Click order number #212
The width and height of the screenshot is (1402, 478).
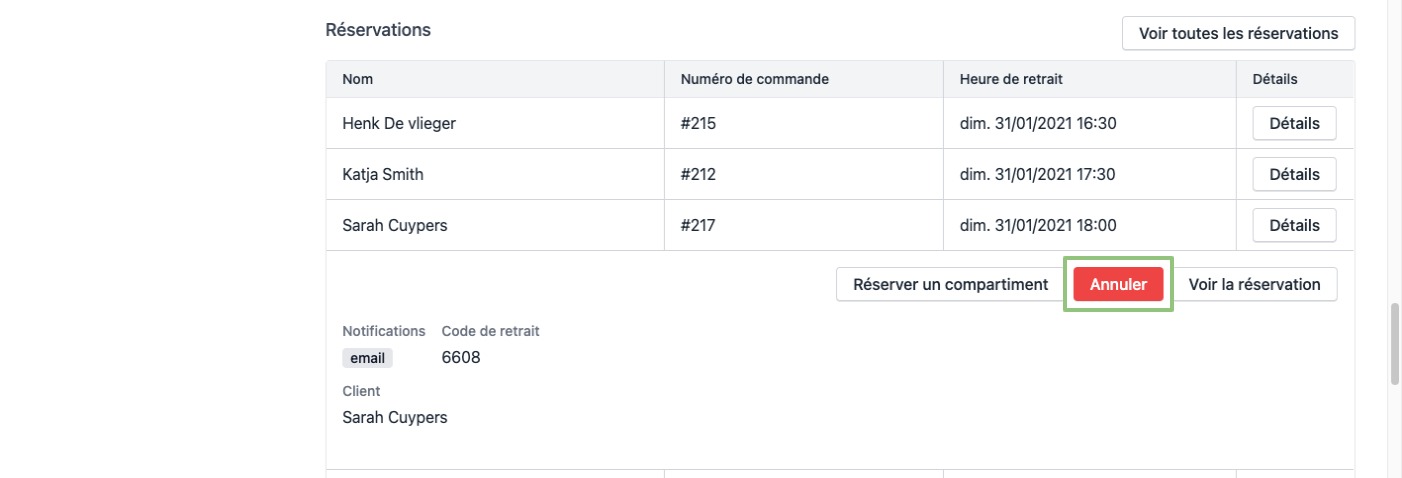[699, 174]
